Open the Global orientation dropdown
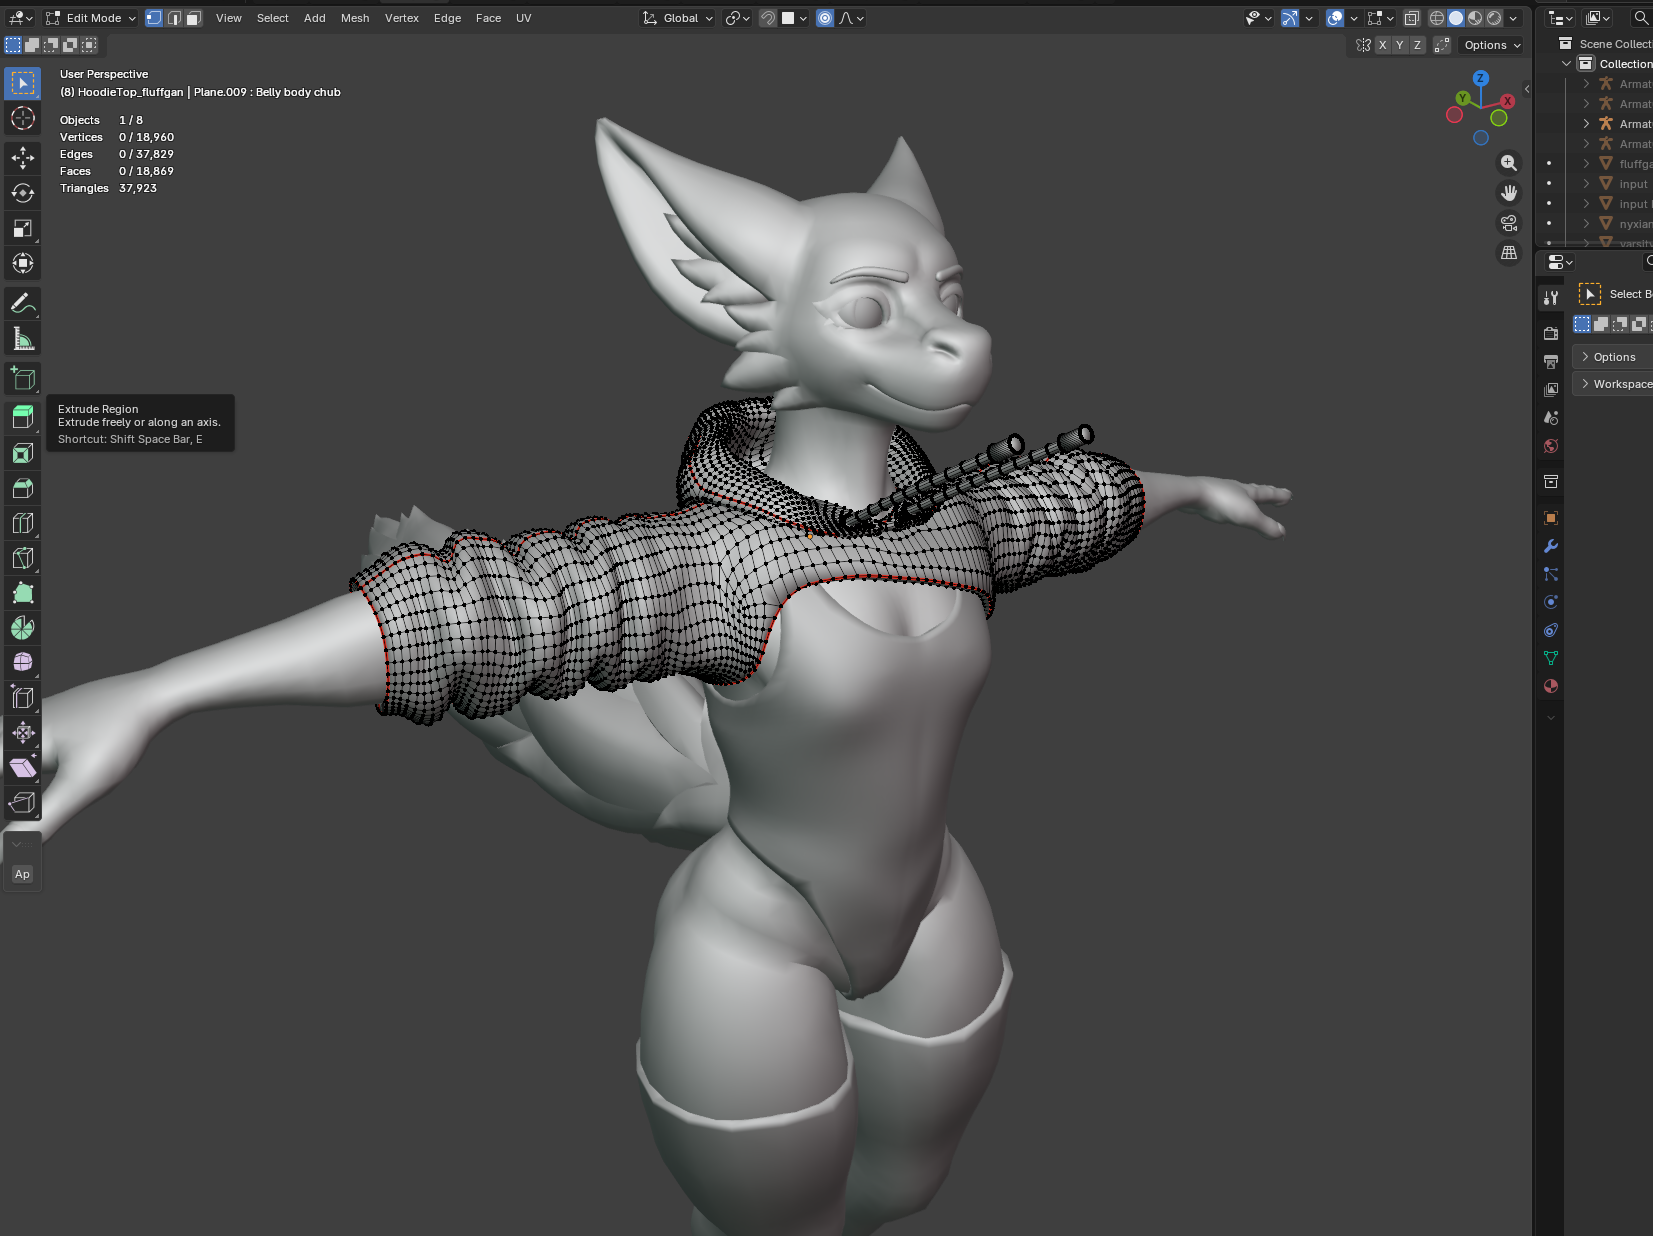1653x1236 pixels. (x=678, y=18)
